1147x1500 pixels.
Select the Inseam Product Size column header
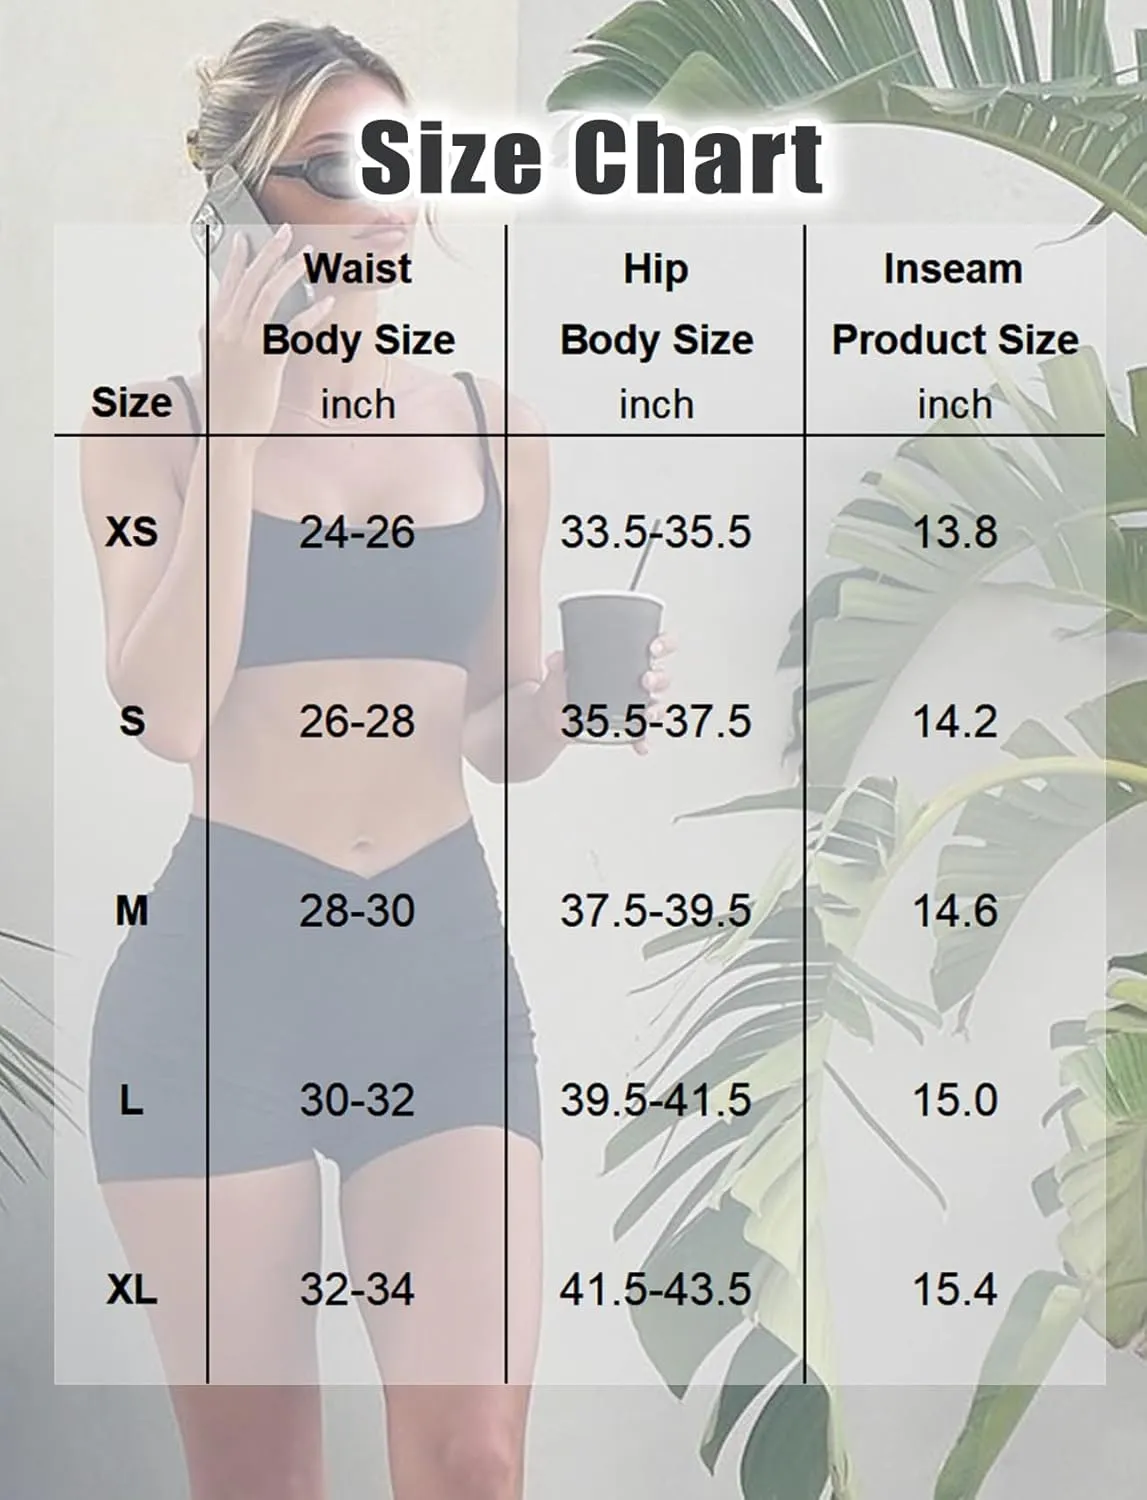(x=954, y=337)
